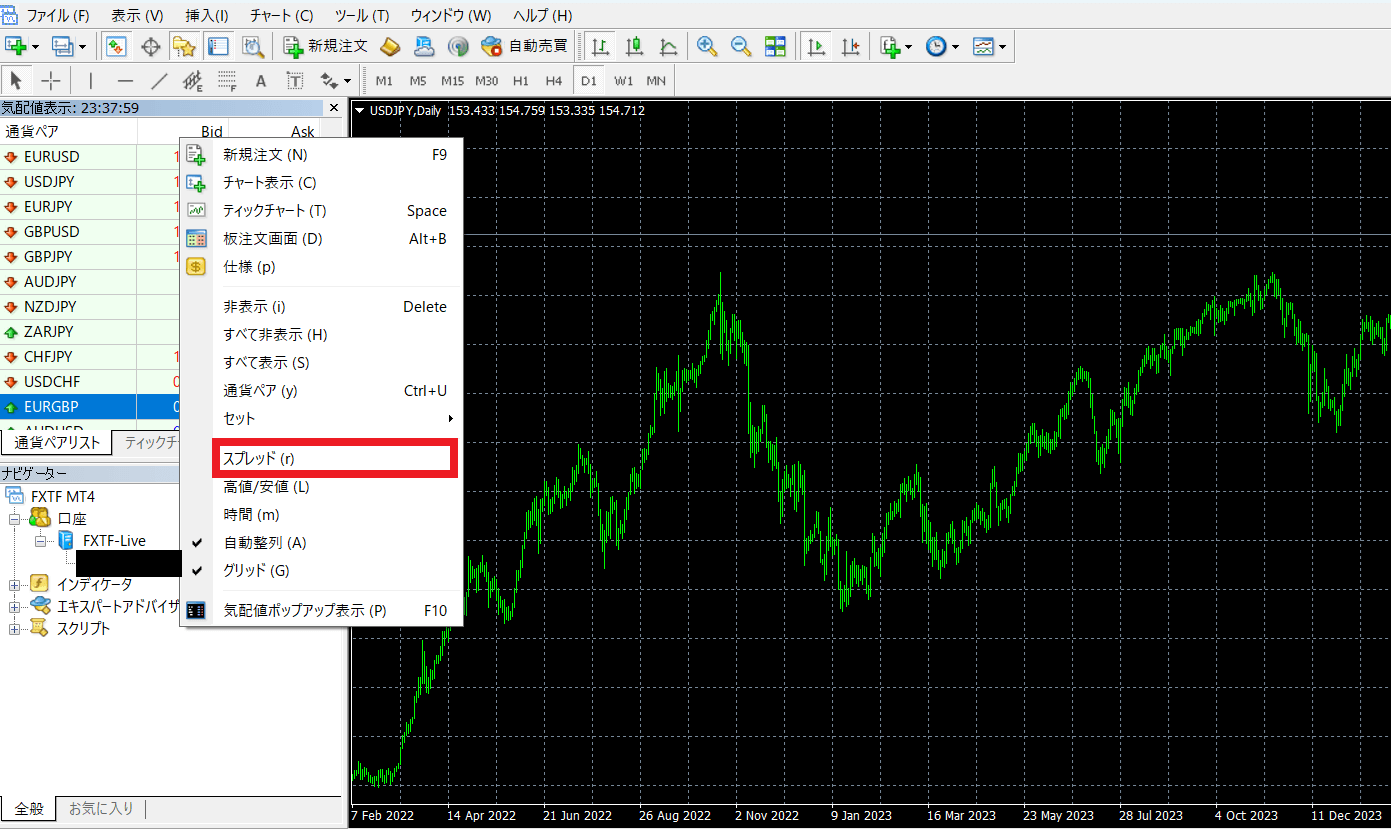
Task: Select the Fibonacci retracement tool
Action: (226, 81)
